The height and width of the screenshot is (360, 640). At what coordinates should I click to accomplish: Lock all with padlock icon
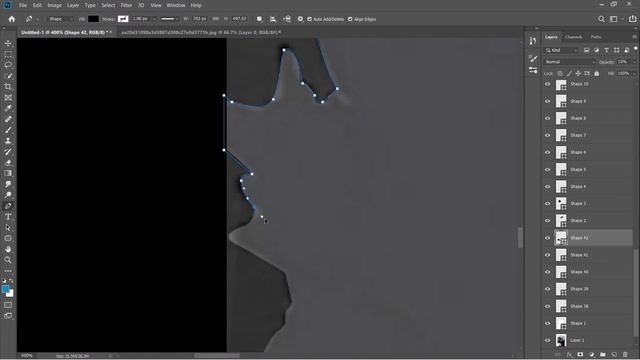point(596,73)
